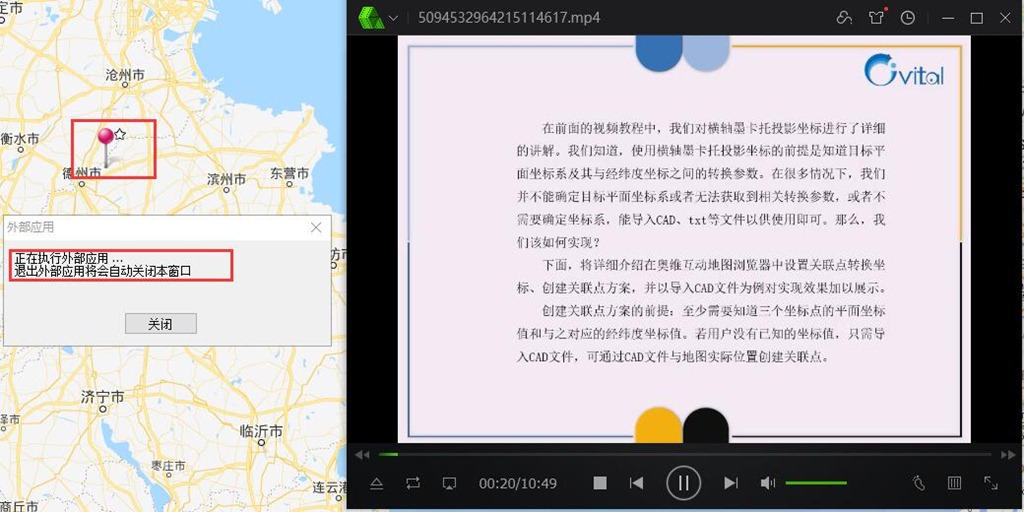Skip to the next video

(731, 483)
